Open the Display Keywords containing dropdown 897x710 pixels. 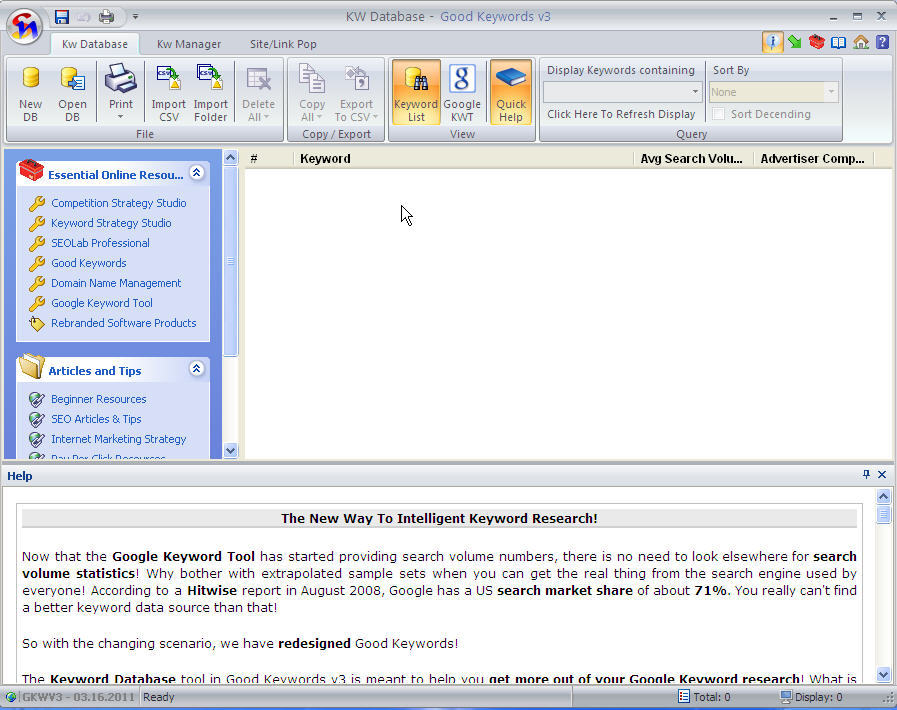(694, 91)
